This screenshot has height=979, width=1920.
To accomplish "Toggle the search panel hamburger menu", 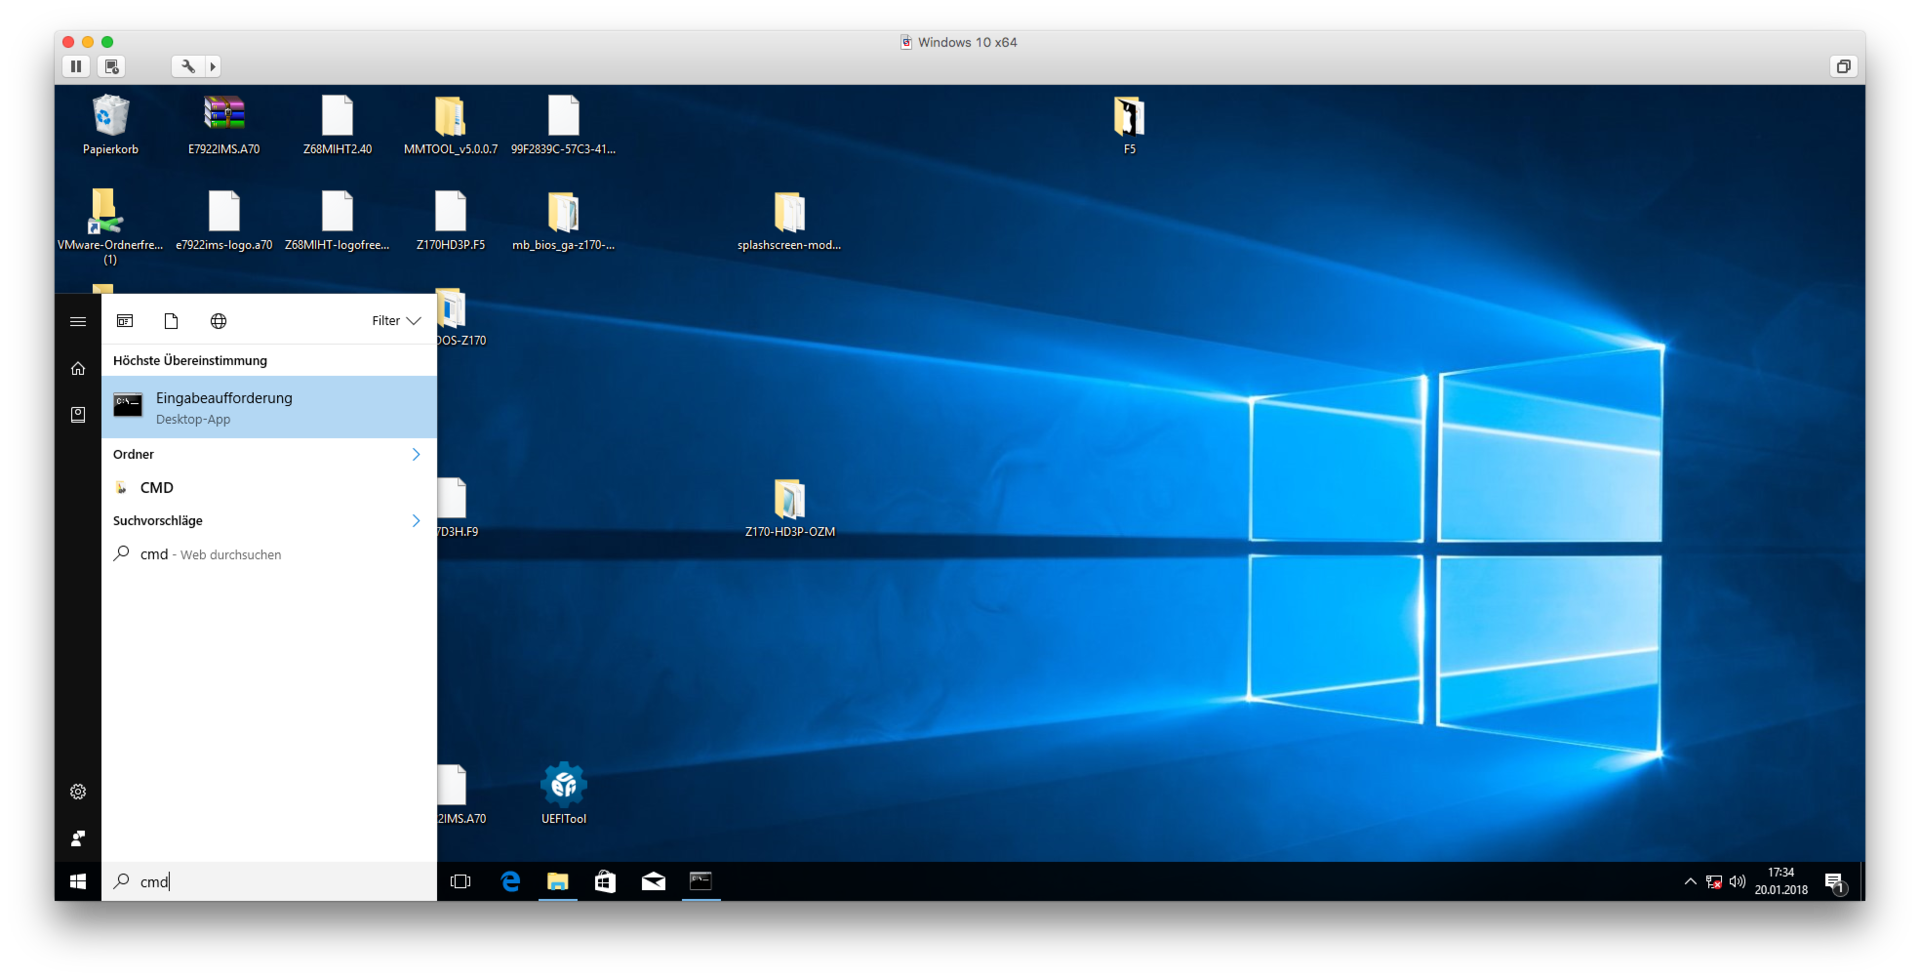I will tap(78, 321).
